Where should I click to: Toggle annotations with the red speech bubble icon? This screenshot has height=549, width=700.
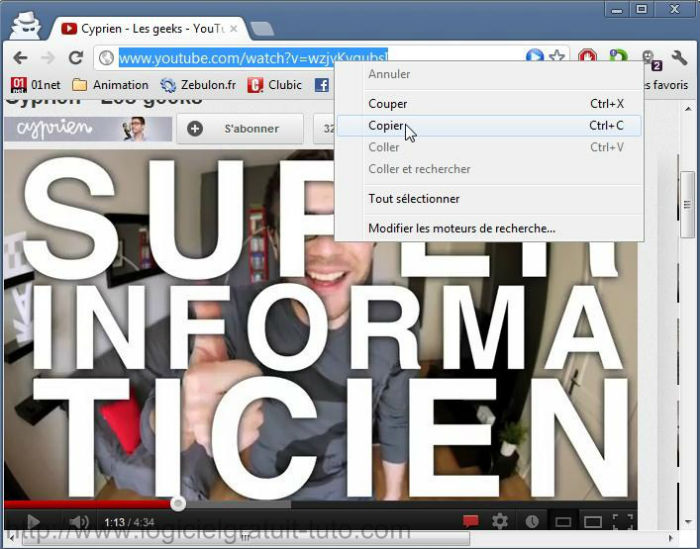471,521
